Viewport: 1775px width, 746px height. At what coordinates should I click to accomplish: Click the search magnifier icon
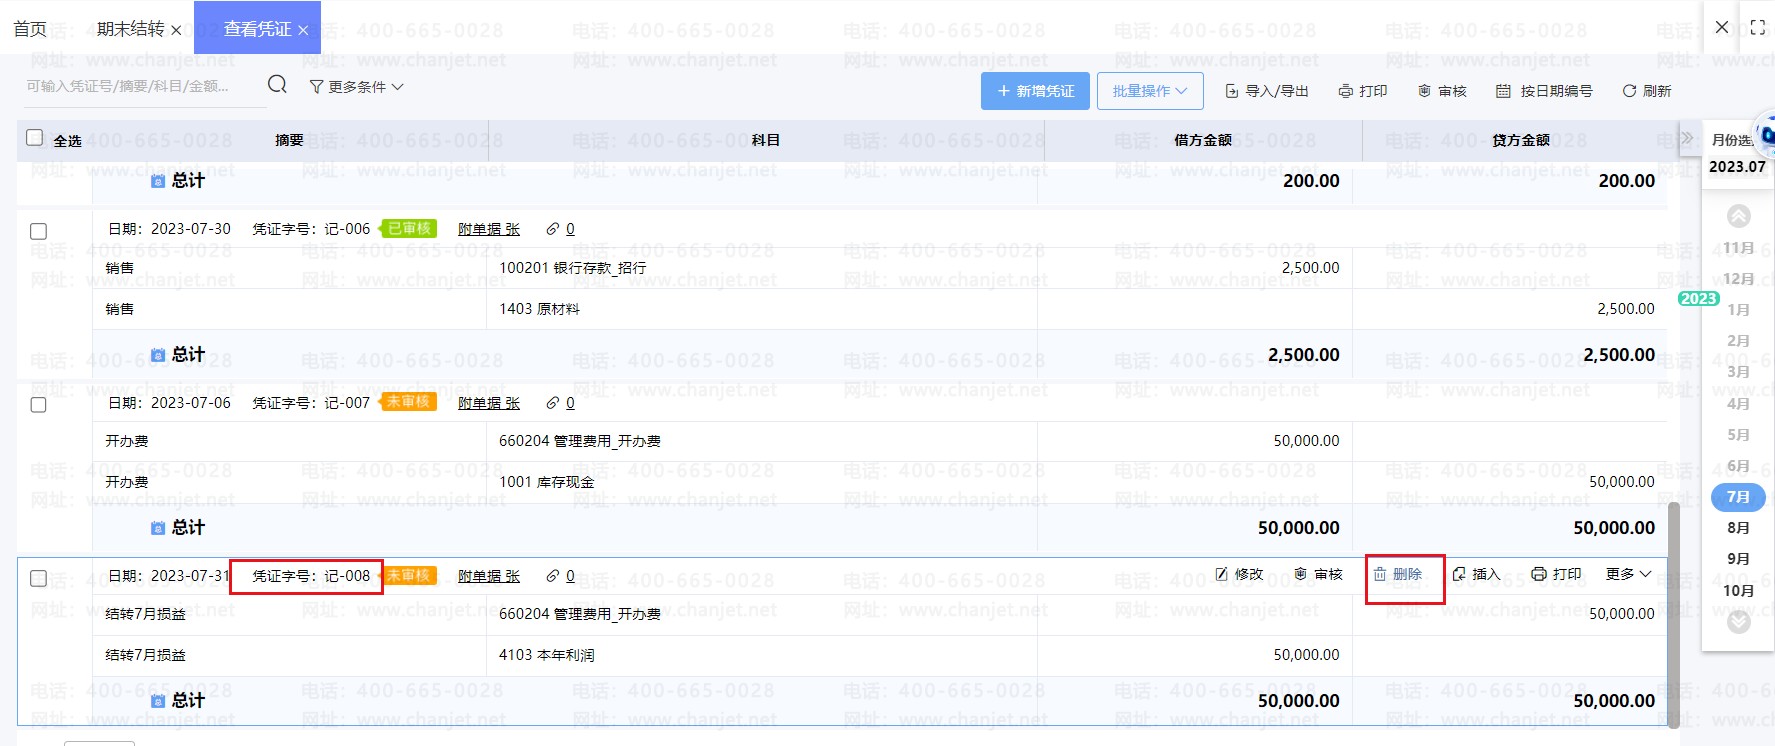point(277,85)
